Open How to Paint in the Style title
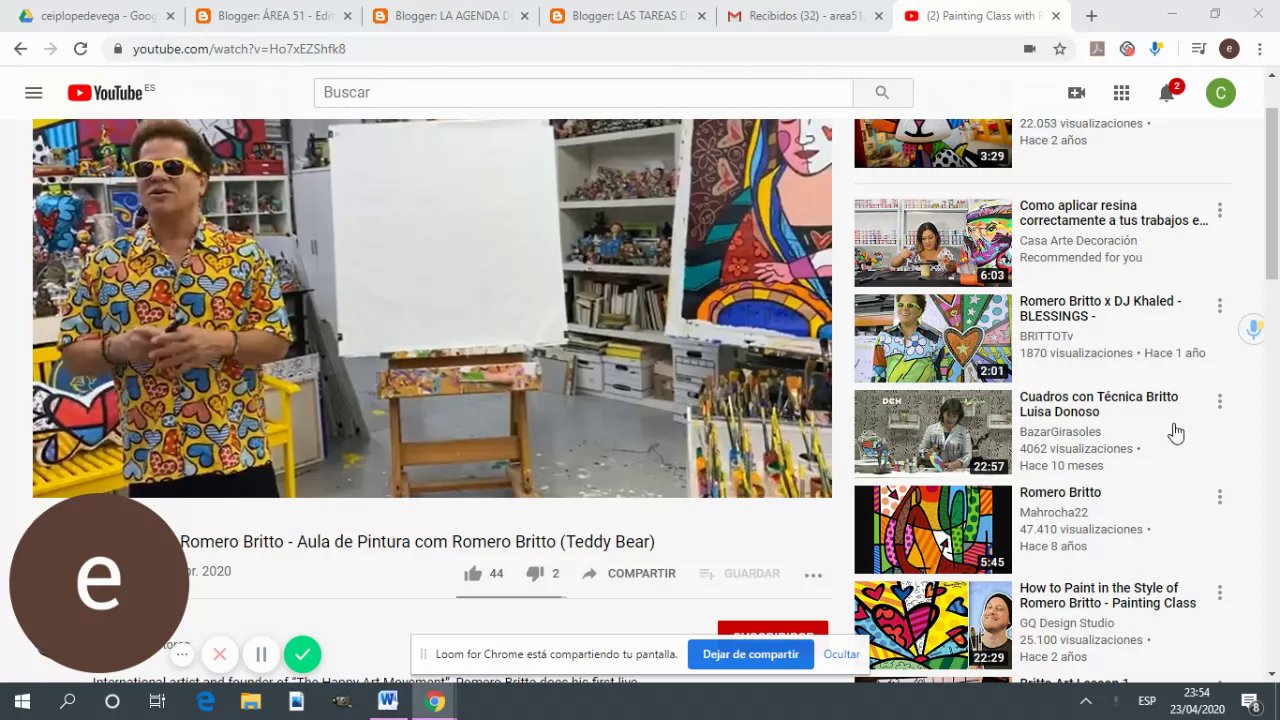 pyautogui.click(x=1107, y=595)
